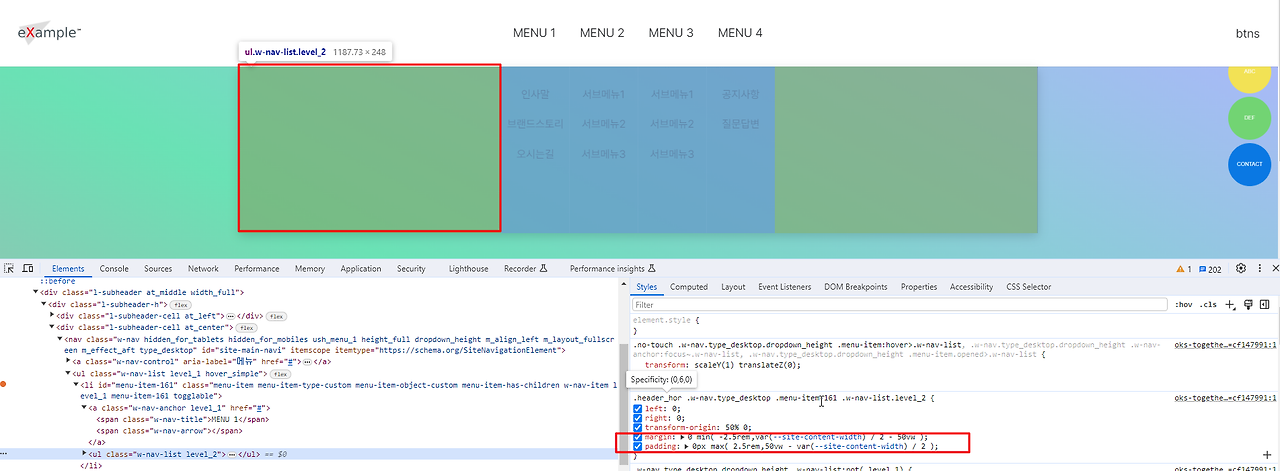Click the blue CONTACT circle button
Screen dimensions: 1280x471
point(1249,164)
